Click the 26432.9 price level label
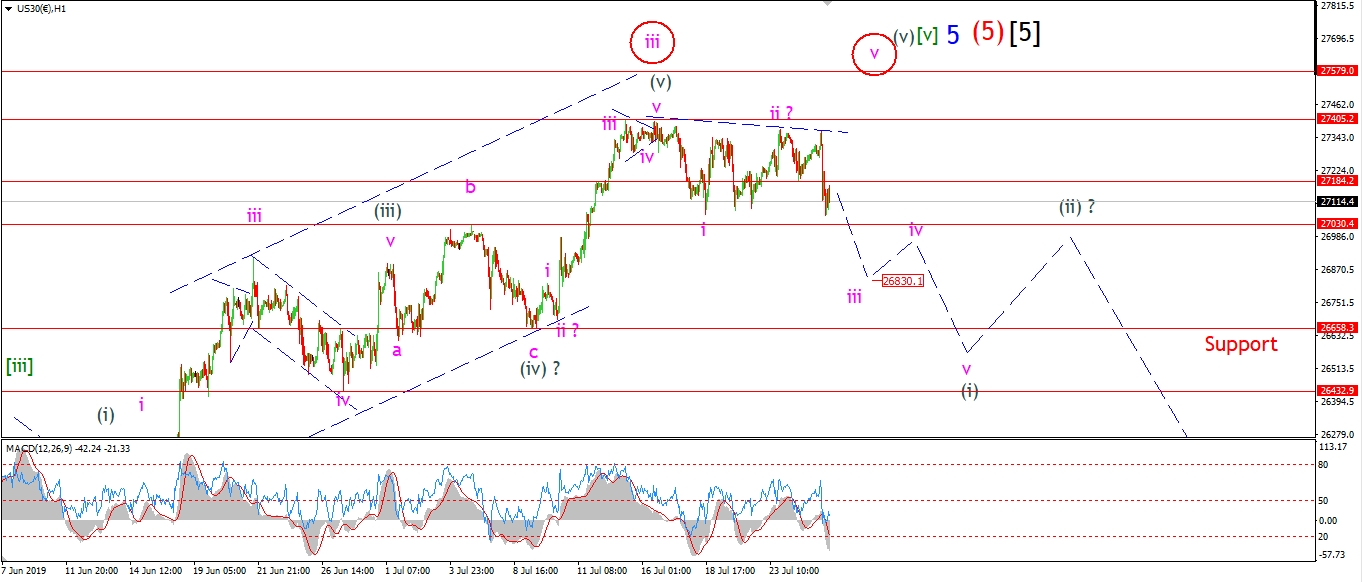Viewport: 1363px width, 582px height. coord(1337,391)
